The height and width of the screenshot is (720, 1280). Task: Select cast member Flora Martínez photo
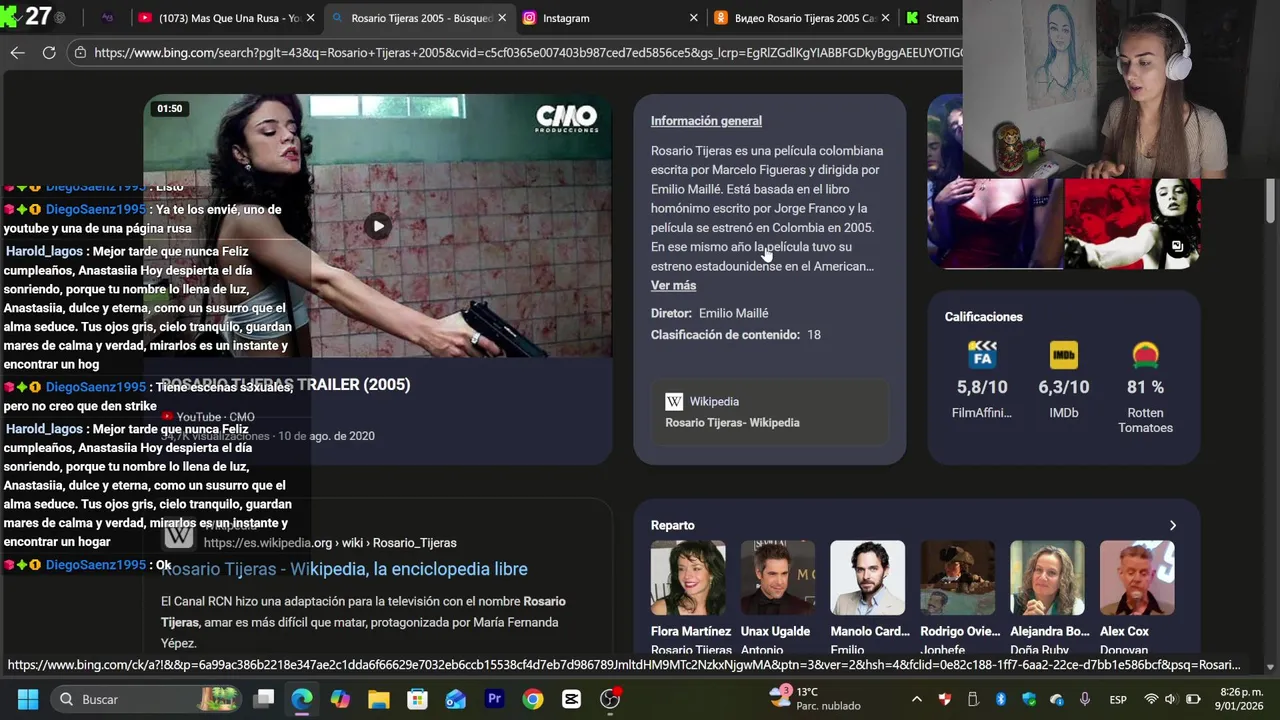(688, 578)
